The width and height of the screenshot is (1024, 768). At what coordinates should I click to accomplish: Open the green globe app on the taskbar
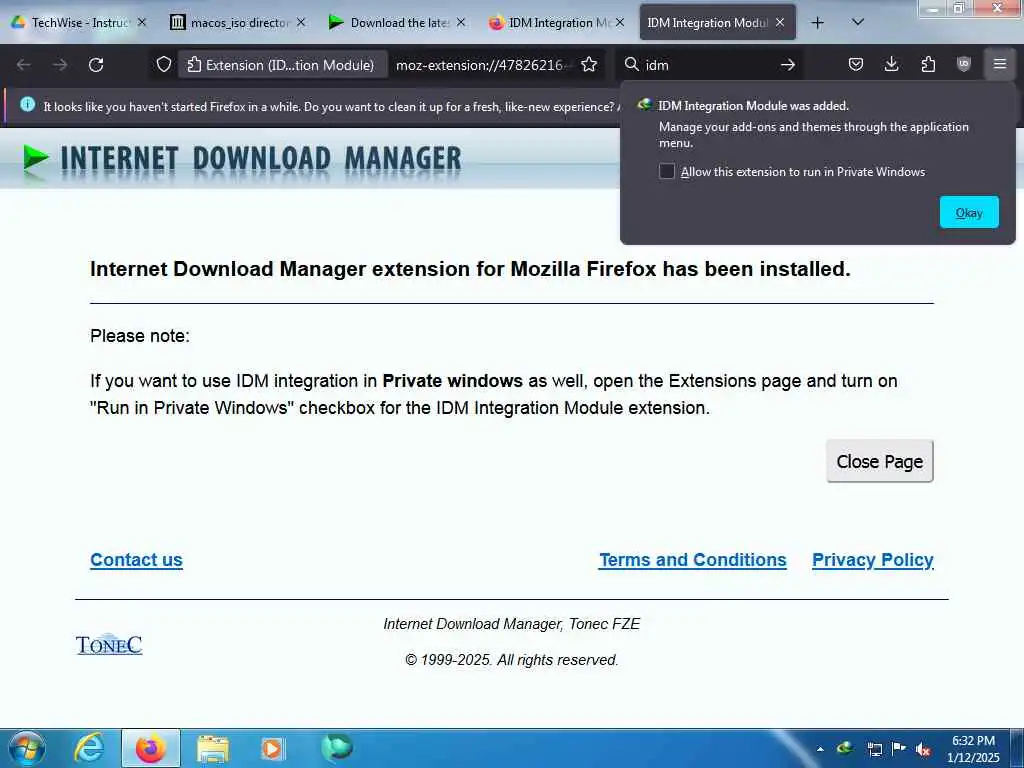point(337,747)
